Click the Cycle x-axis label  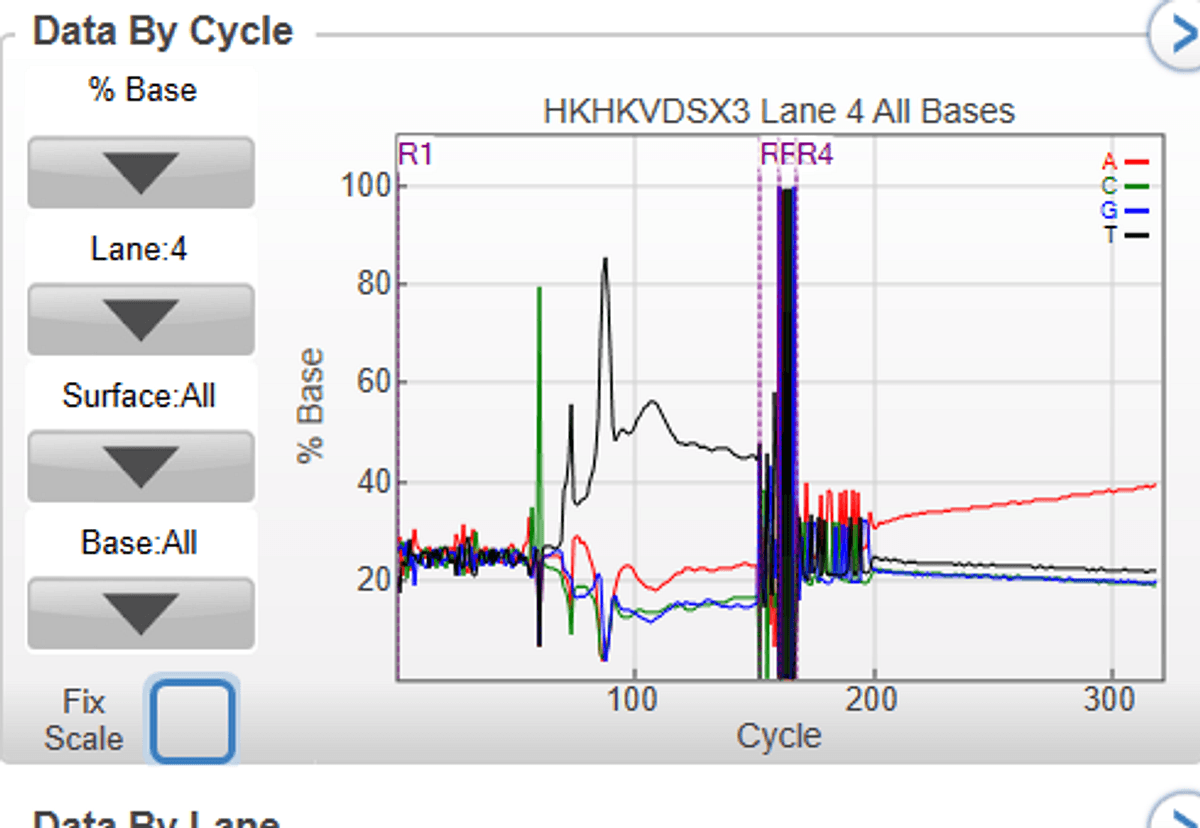tap(779, 736)
